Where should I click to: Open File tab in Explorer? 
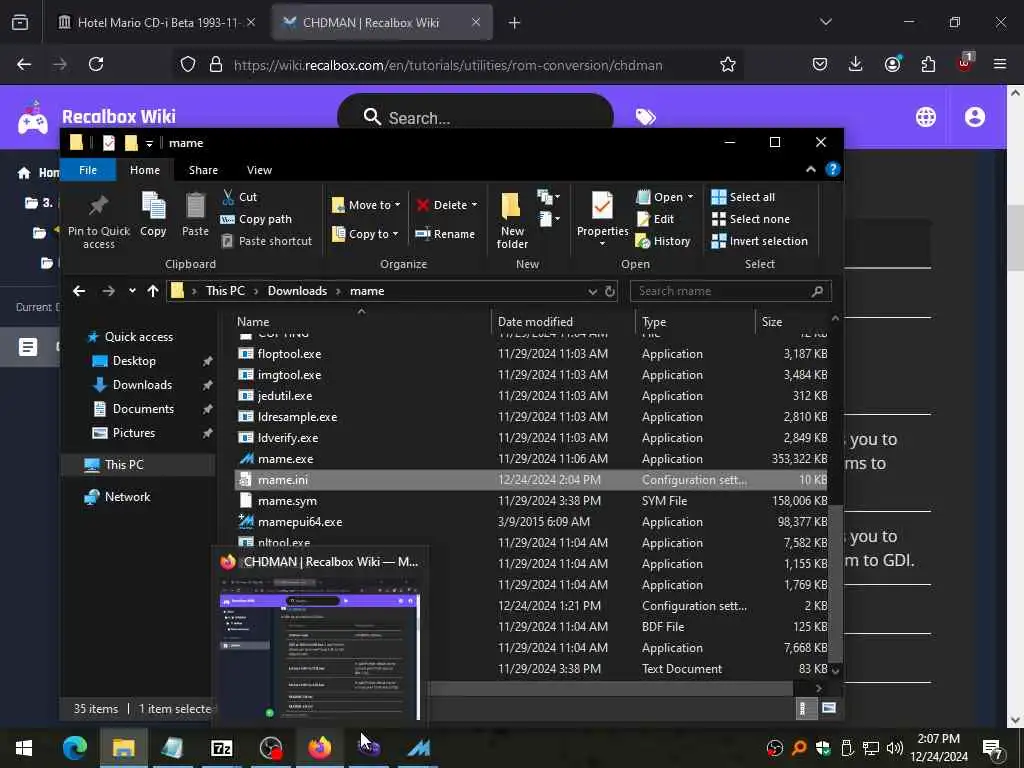88,170
